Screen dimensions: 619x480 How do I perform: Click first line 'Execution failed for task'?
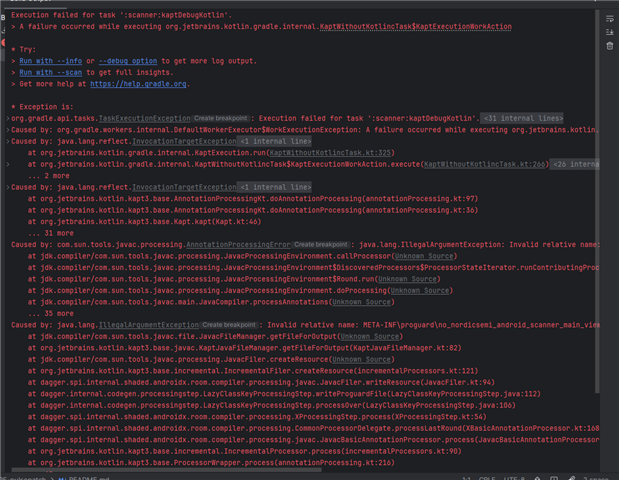[122, 15]
